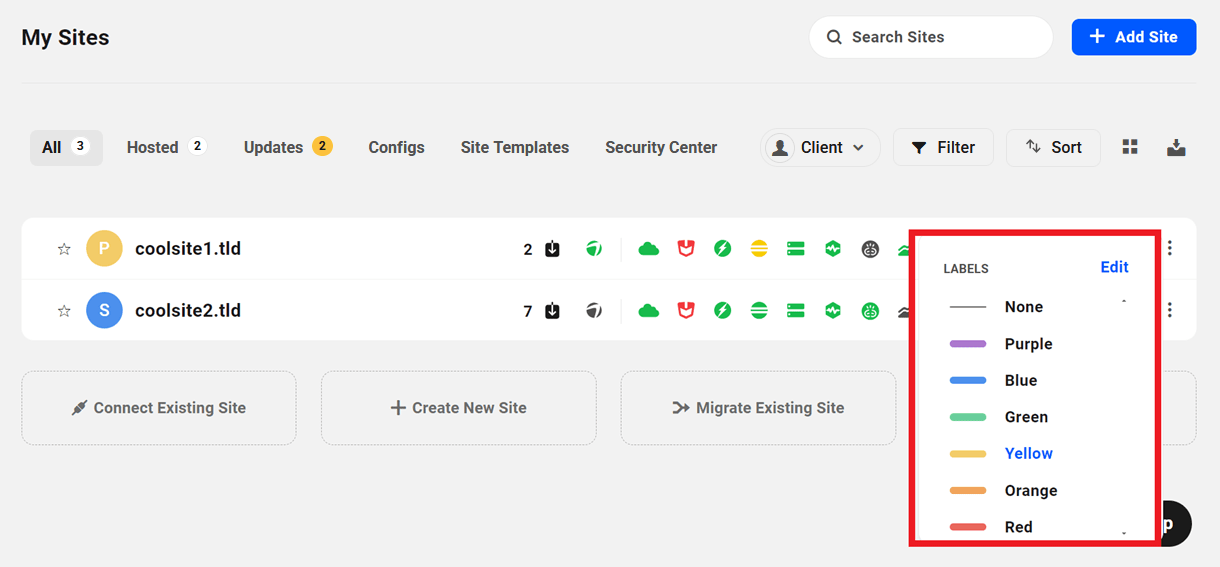
Task: Click the server stack icon for coolsite1.tld
Action: [x=796, y=249]
